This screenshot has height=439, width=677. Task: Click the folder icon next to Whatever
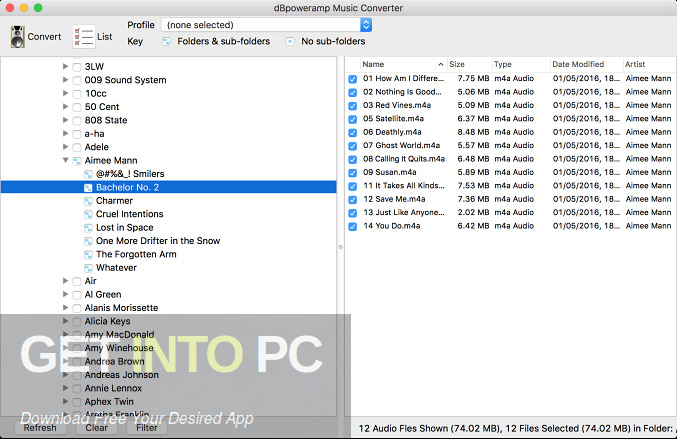point(88,268)
